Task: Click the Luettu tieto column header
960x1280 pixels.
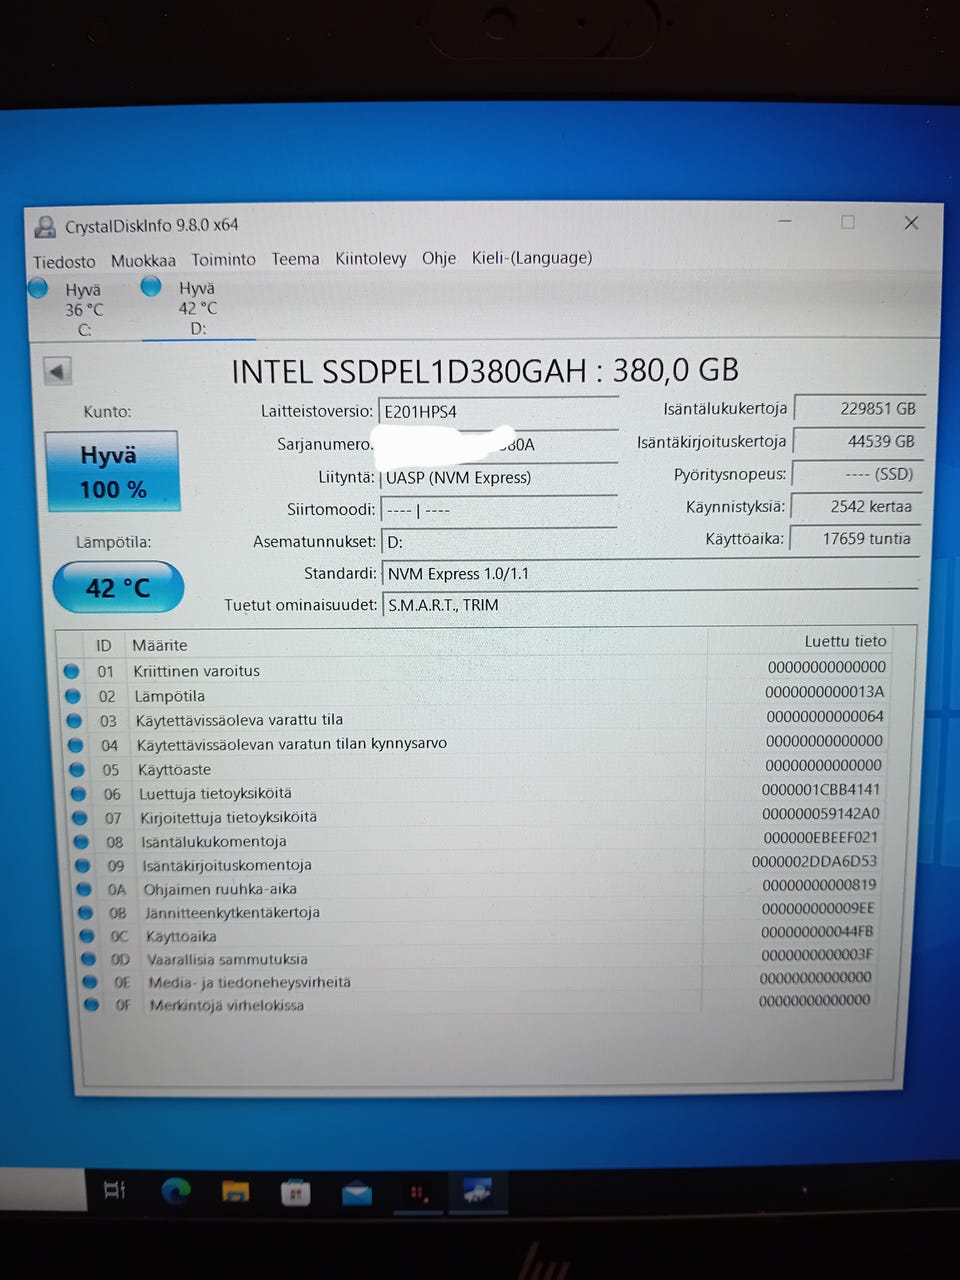Action: click(x=845, y=641)
